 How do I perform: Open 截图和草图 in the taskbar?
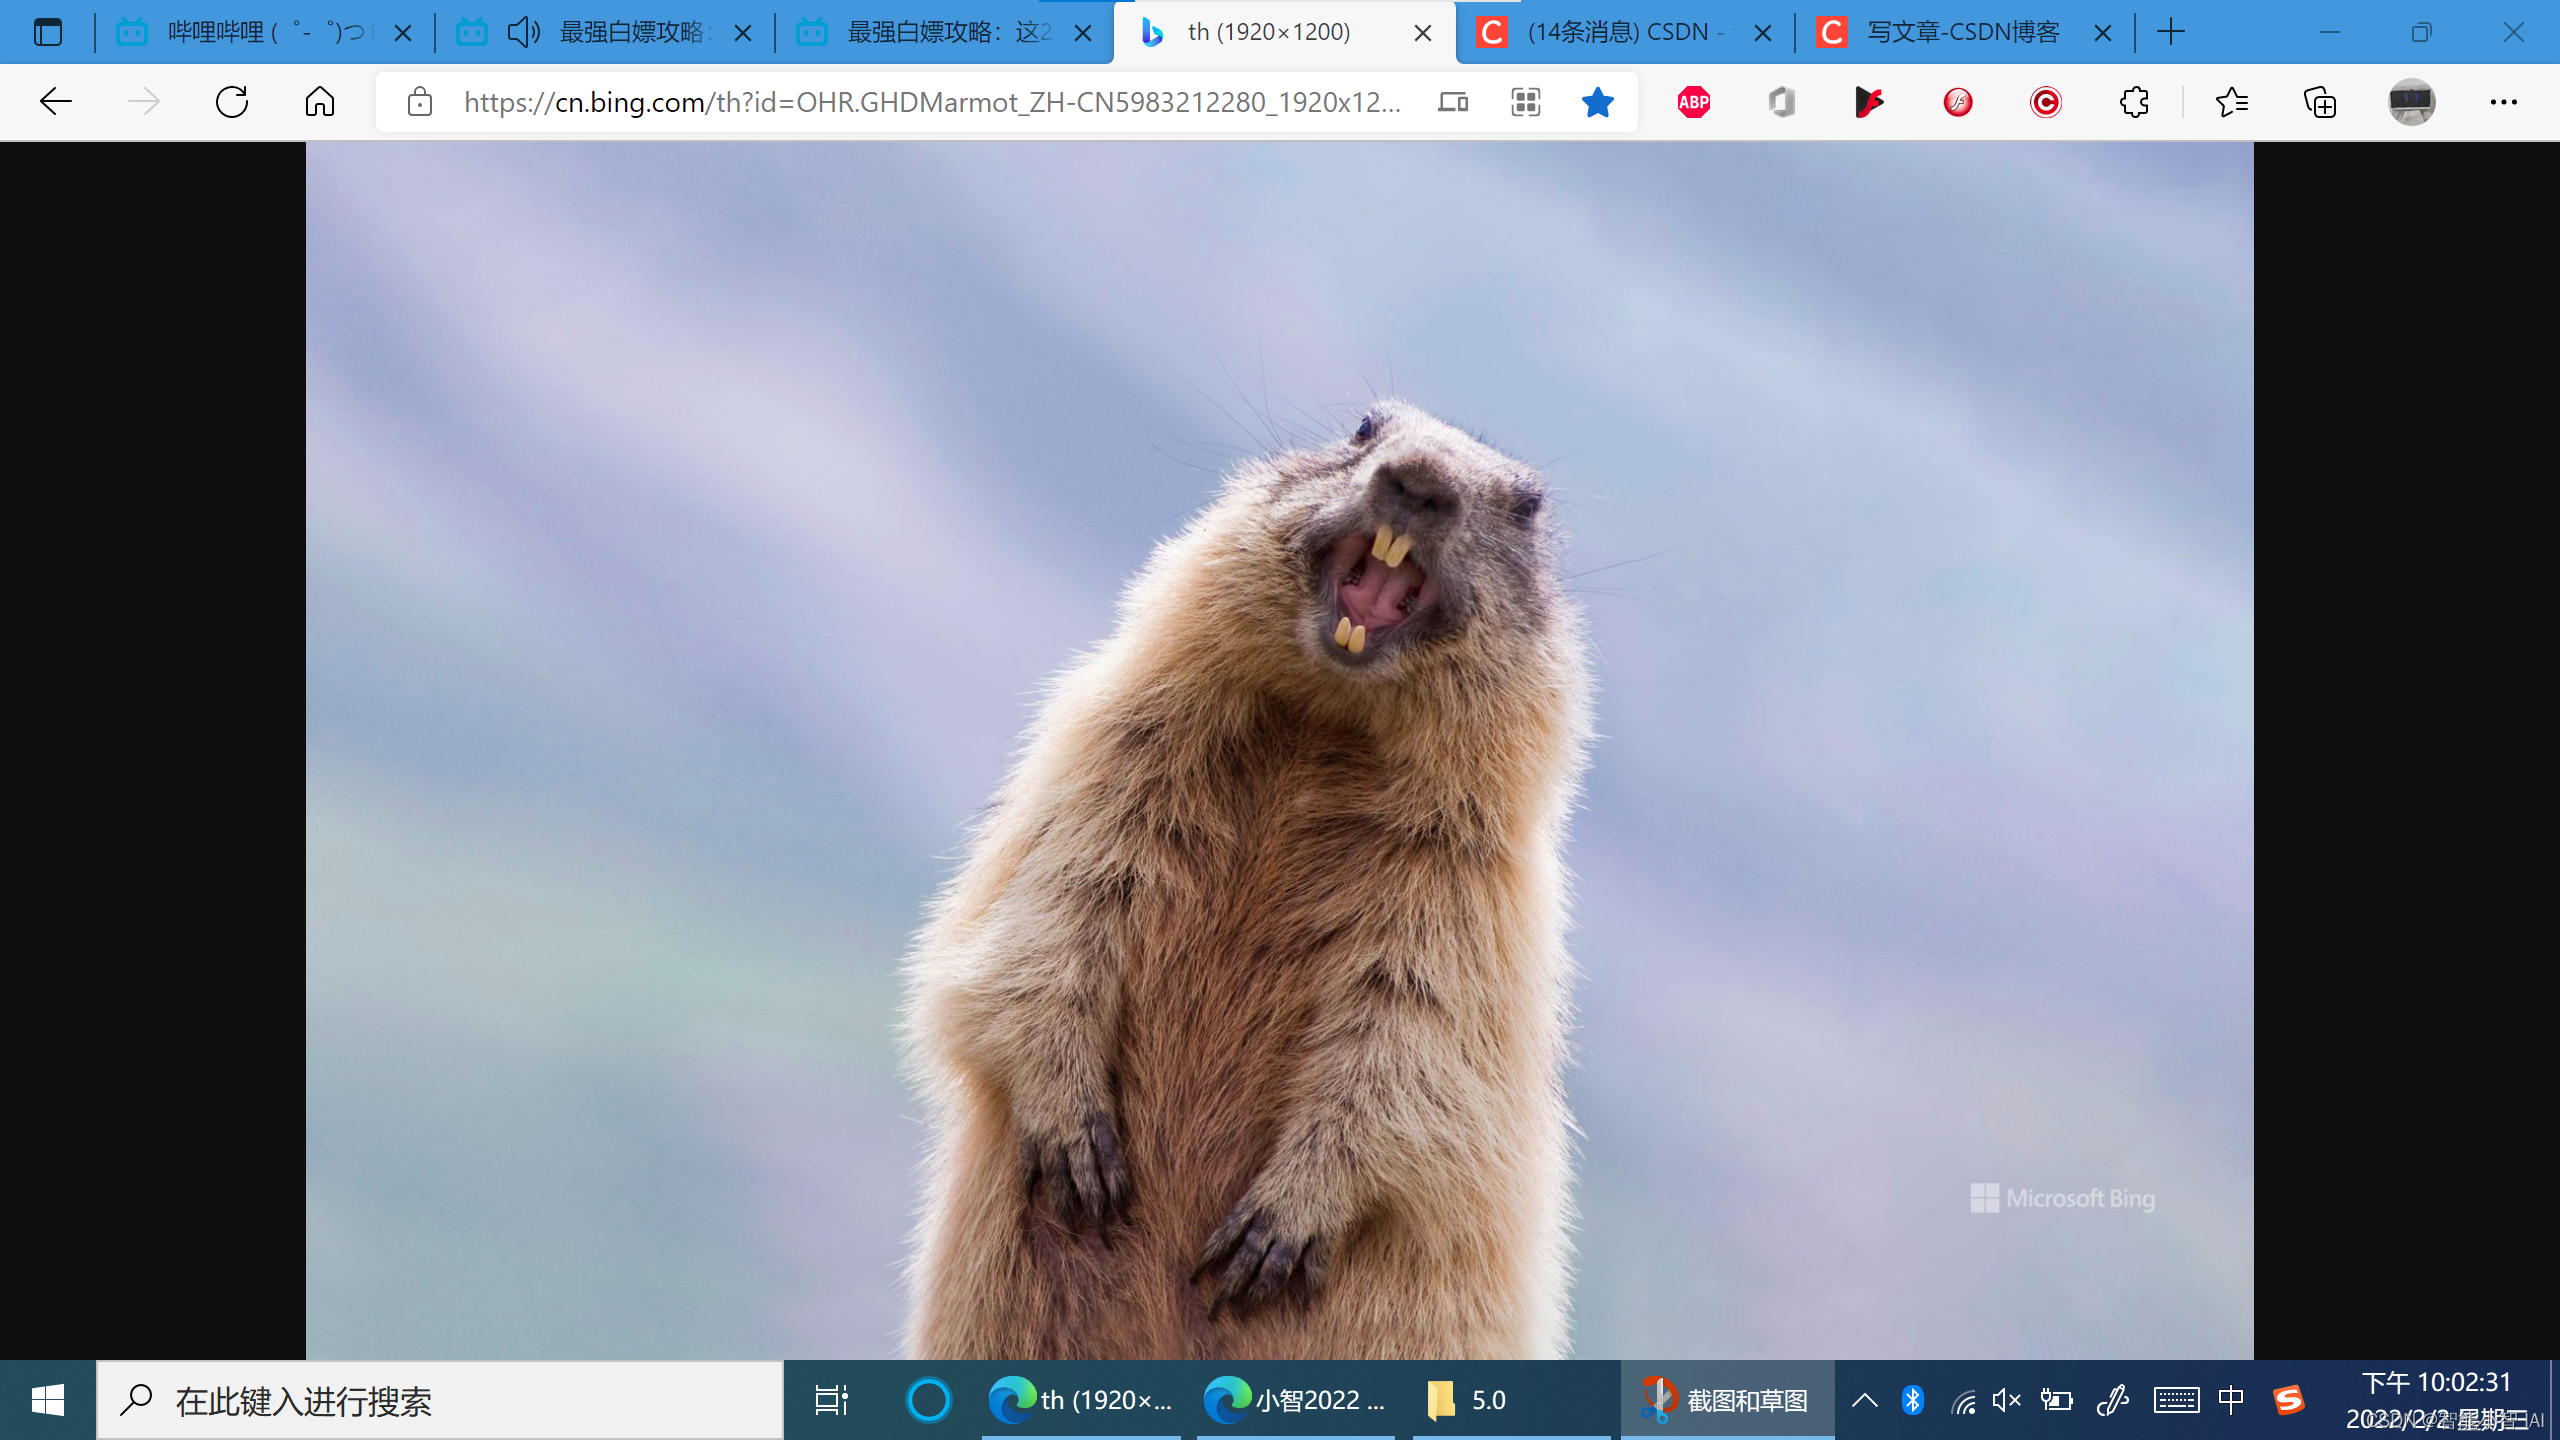pyautogui.click(x=1727, y=1400)
